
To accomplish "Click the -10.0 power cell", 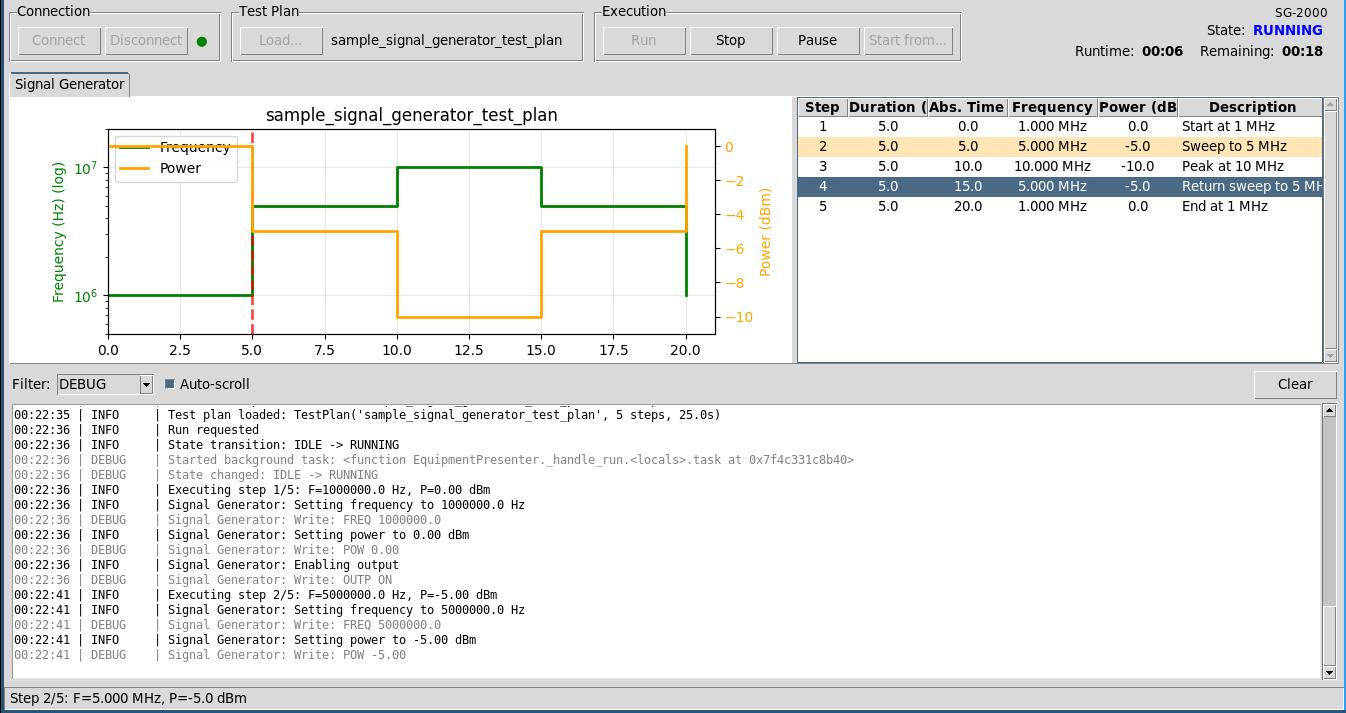I will [x=1137, y=166].
